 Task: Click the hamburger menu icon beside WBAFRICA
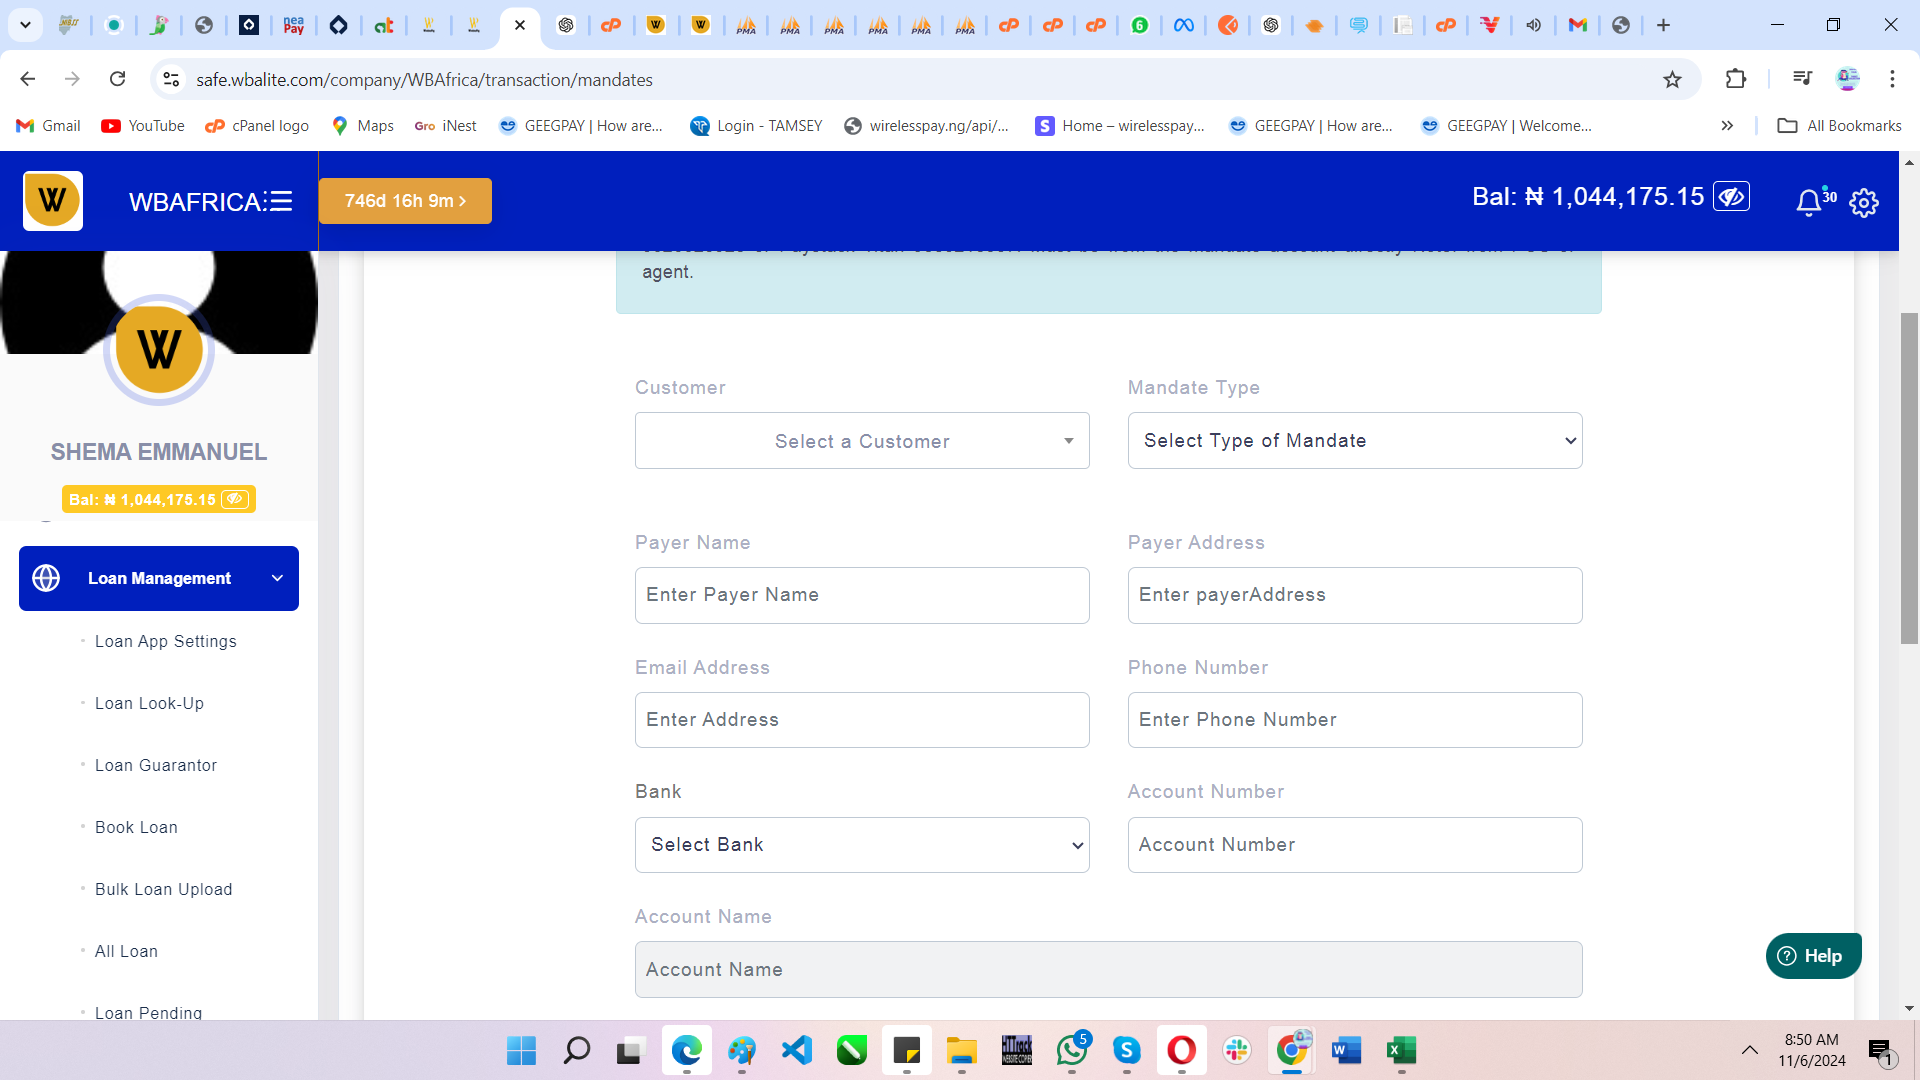(x=281, y=201)
